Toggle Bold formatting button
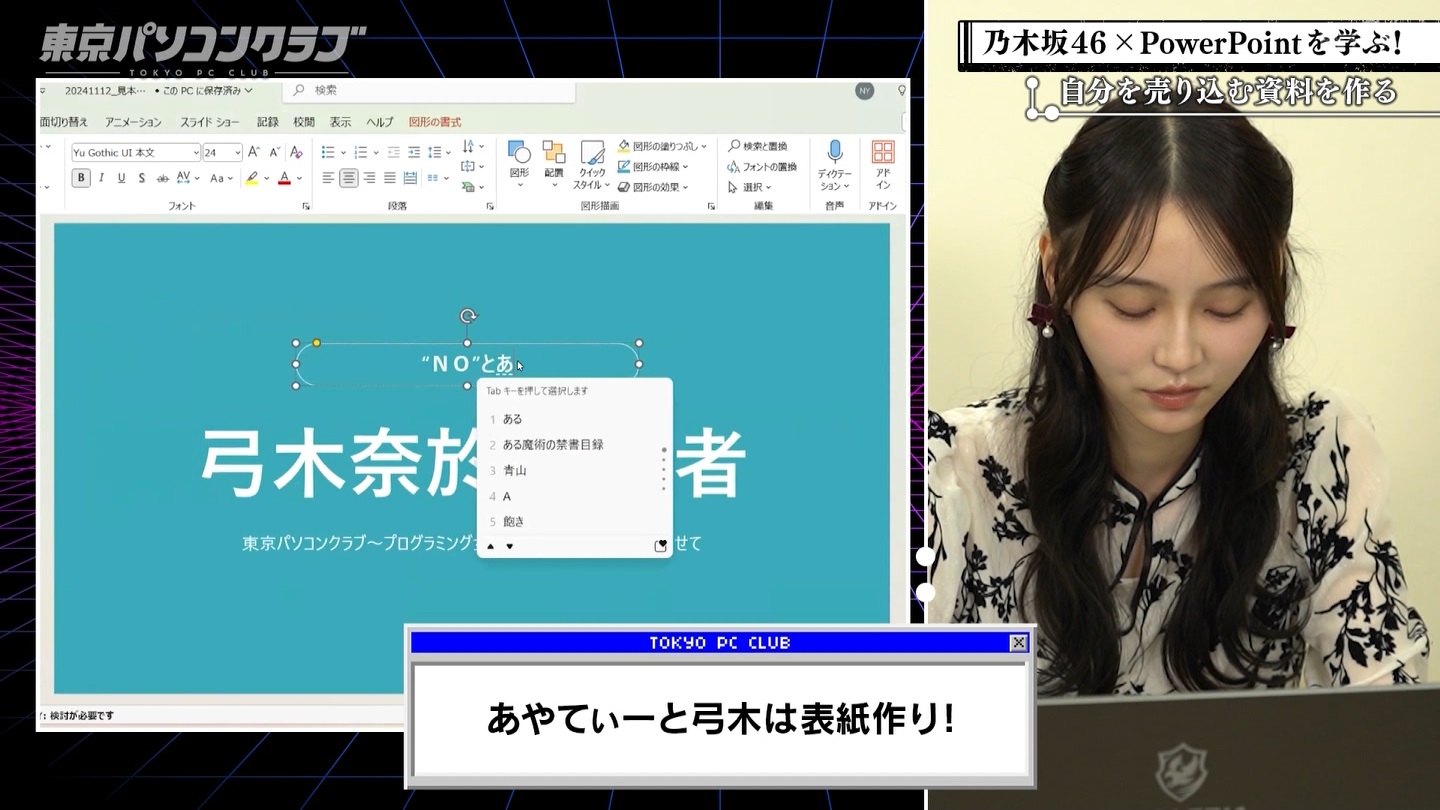The image size is (1440, 810). (81, 178)
